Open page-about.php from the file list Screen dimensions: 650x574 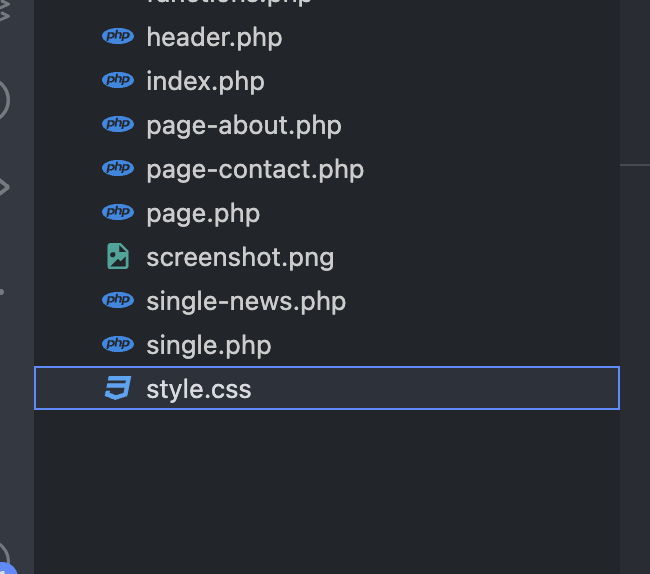tap(244, 125)
